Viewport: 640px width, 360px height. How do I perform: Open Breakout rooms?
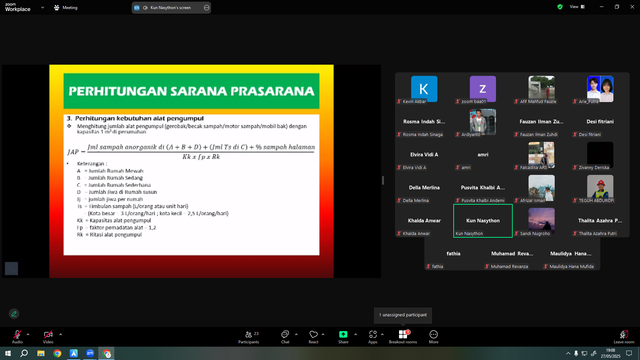coord(403,336)
